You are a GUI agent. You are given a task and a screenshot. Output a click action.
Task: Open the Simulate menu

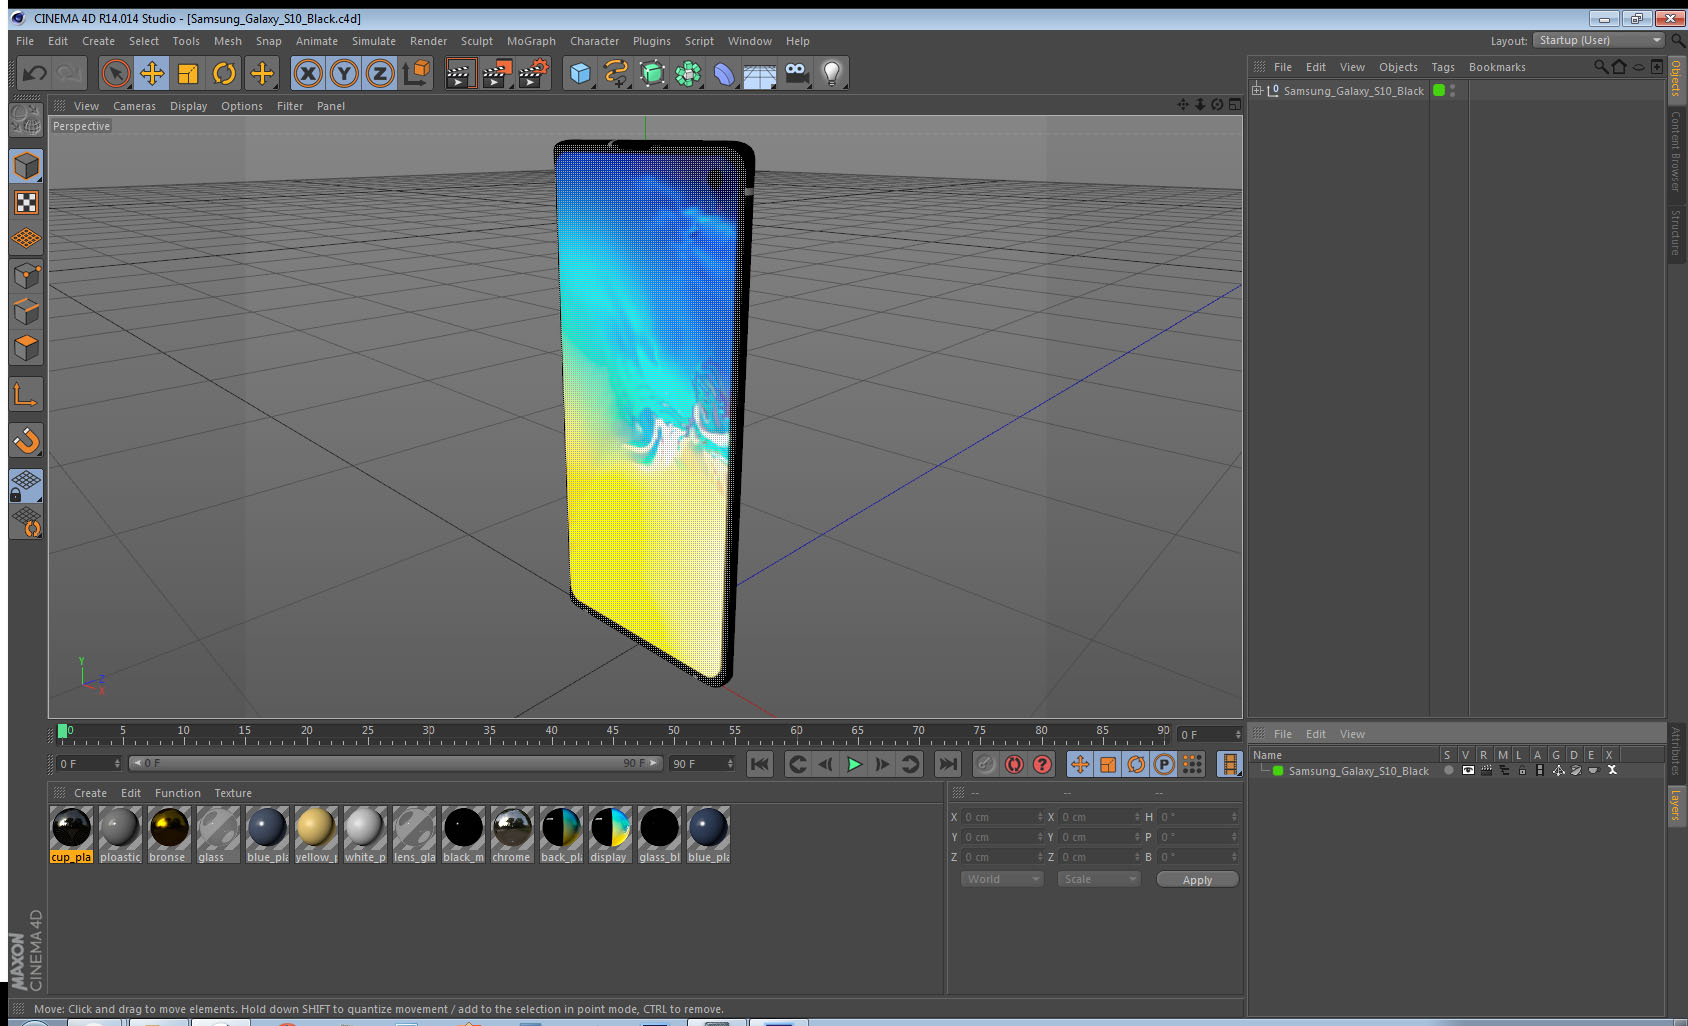pyautogui.click(x=374, y=41)
